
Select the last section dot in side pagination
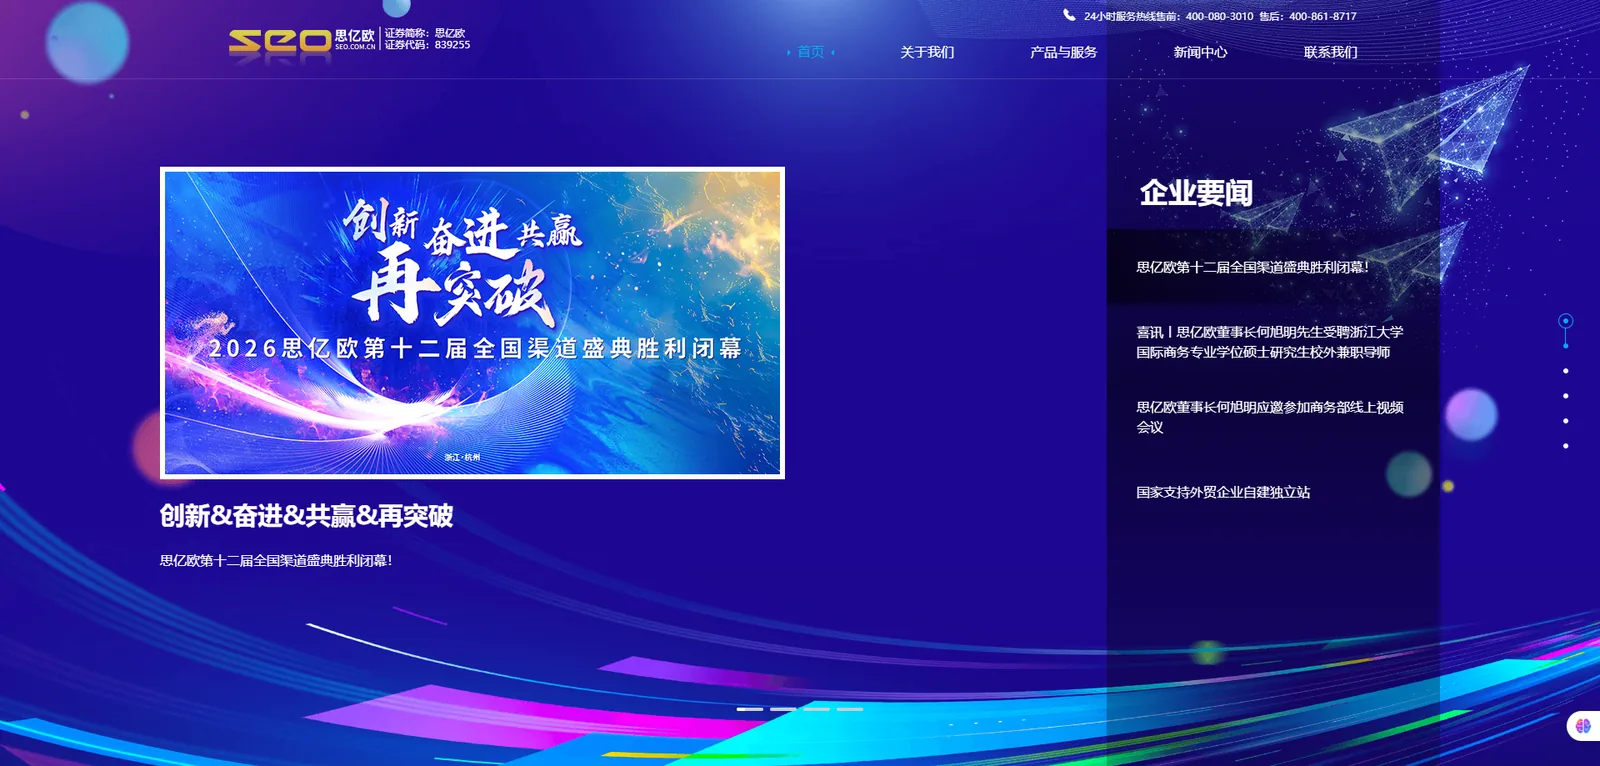pyautogui.click(x=1566, y=446)
